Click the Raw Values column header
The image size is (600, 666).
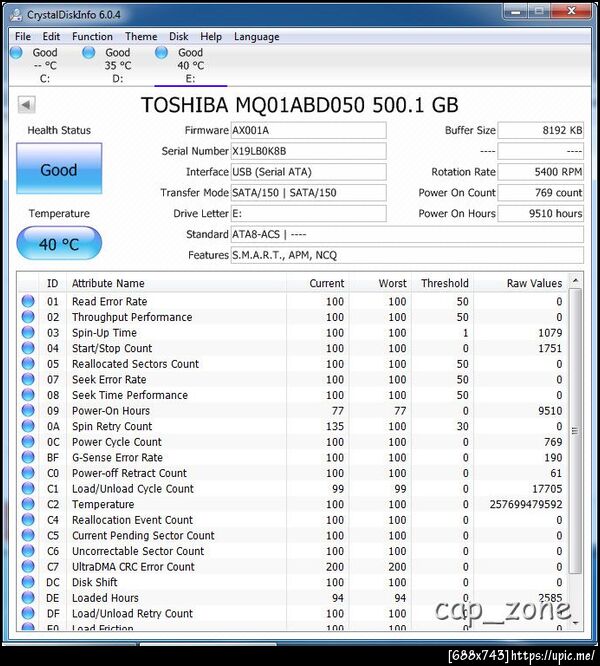520,283
